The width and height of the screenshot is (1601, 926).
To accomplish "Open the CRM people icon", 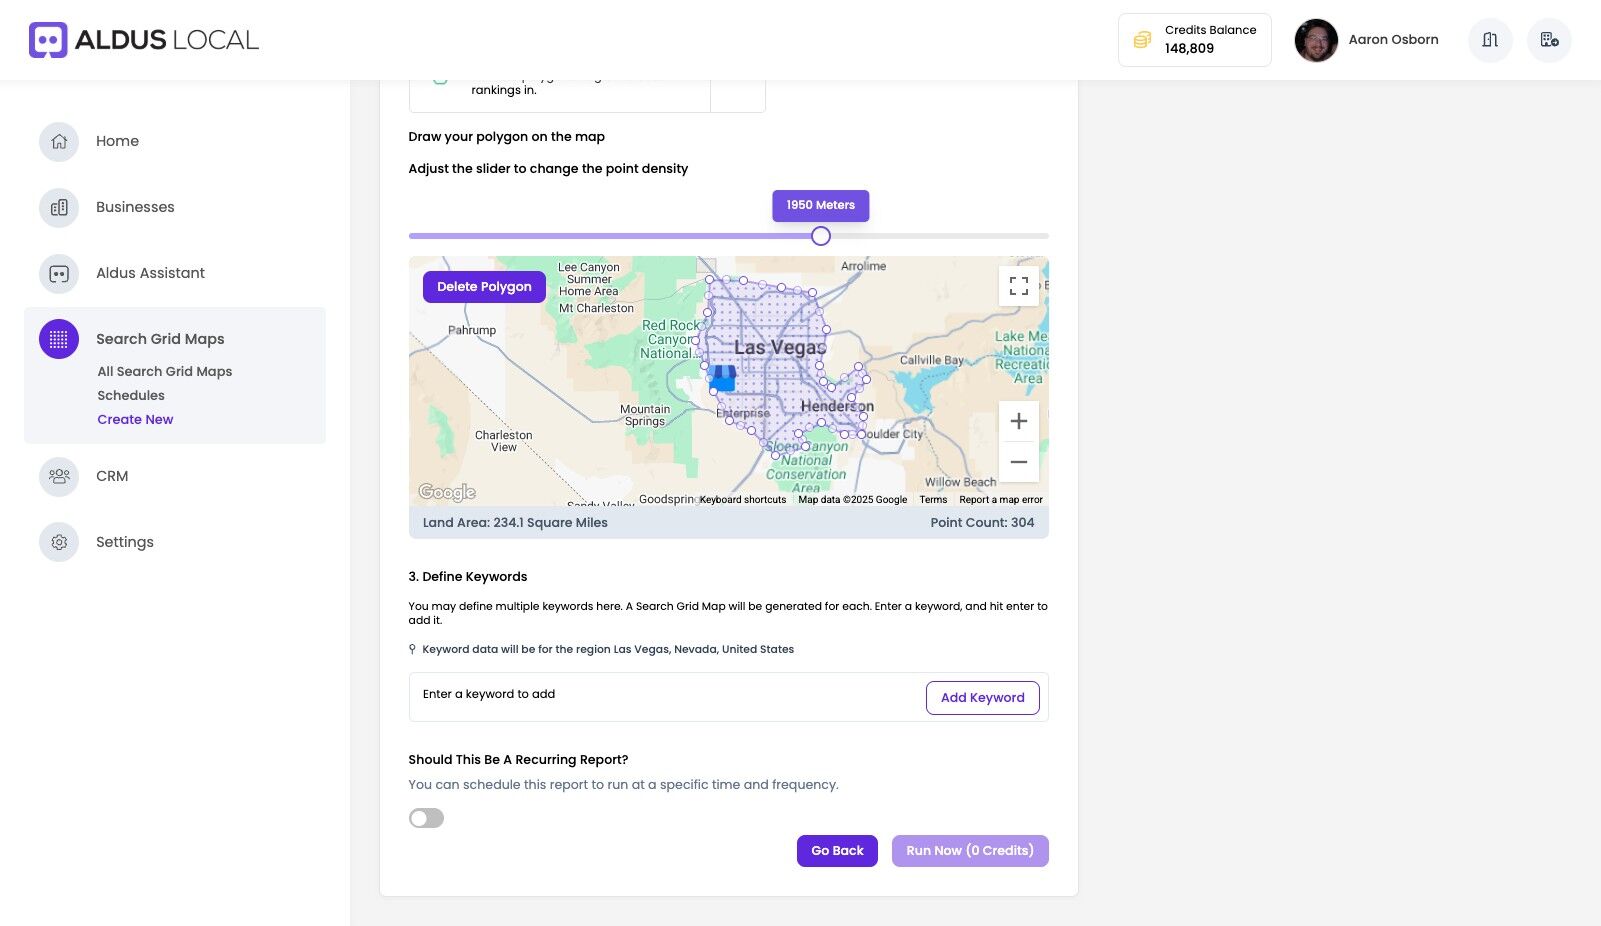I will (59, 476).
